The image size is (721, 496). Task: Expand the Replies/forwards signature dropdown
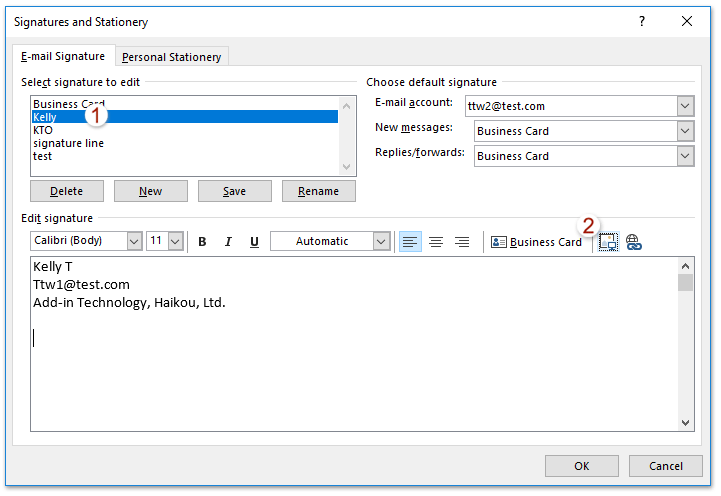pos(685,156)
